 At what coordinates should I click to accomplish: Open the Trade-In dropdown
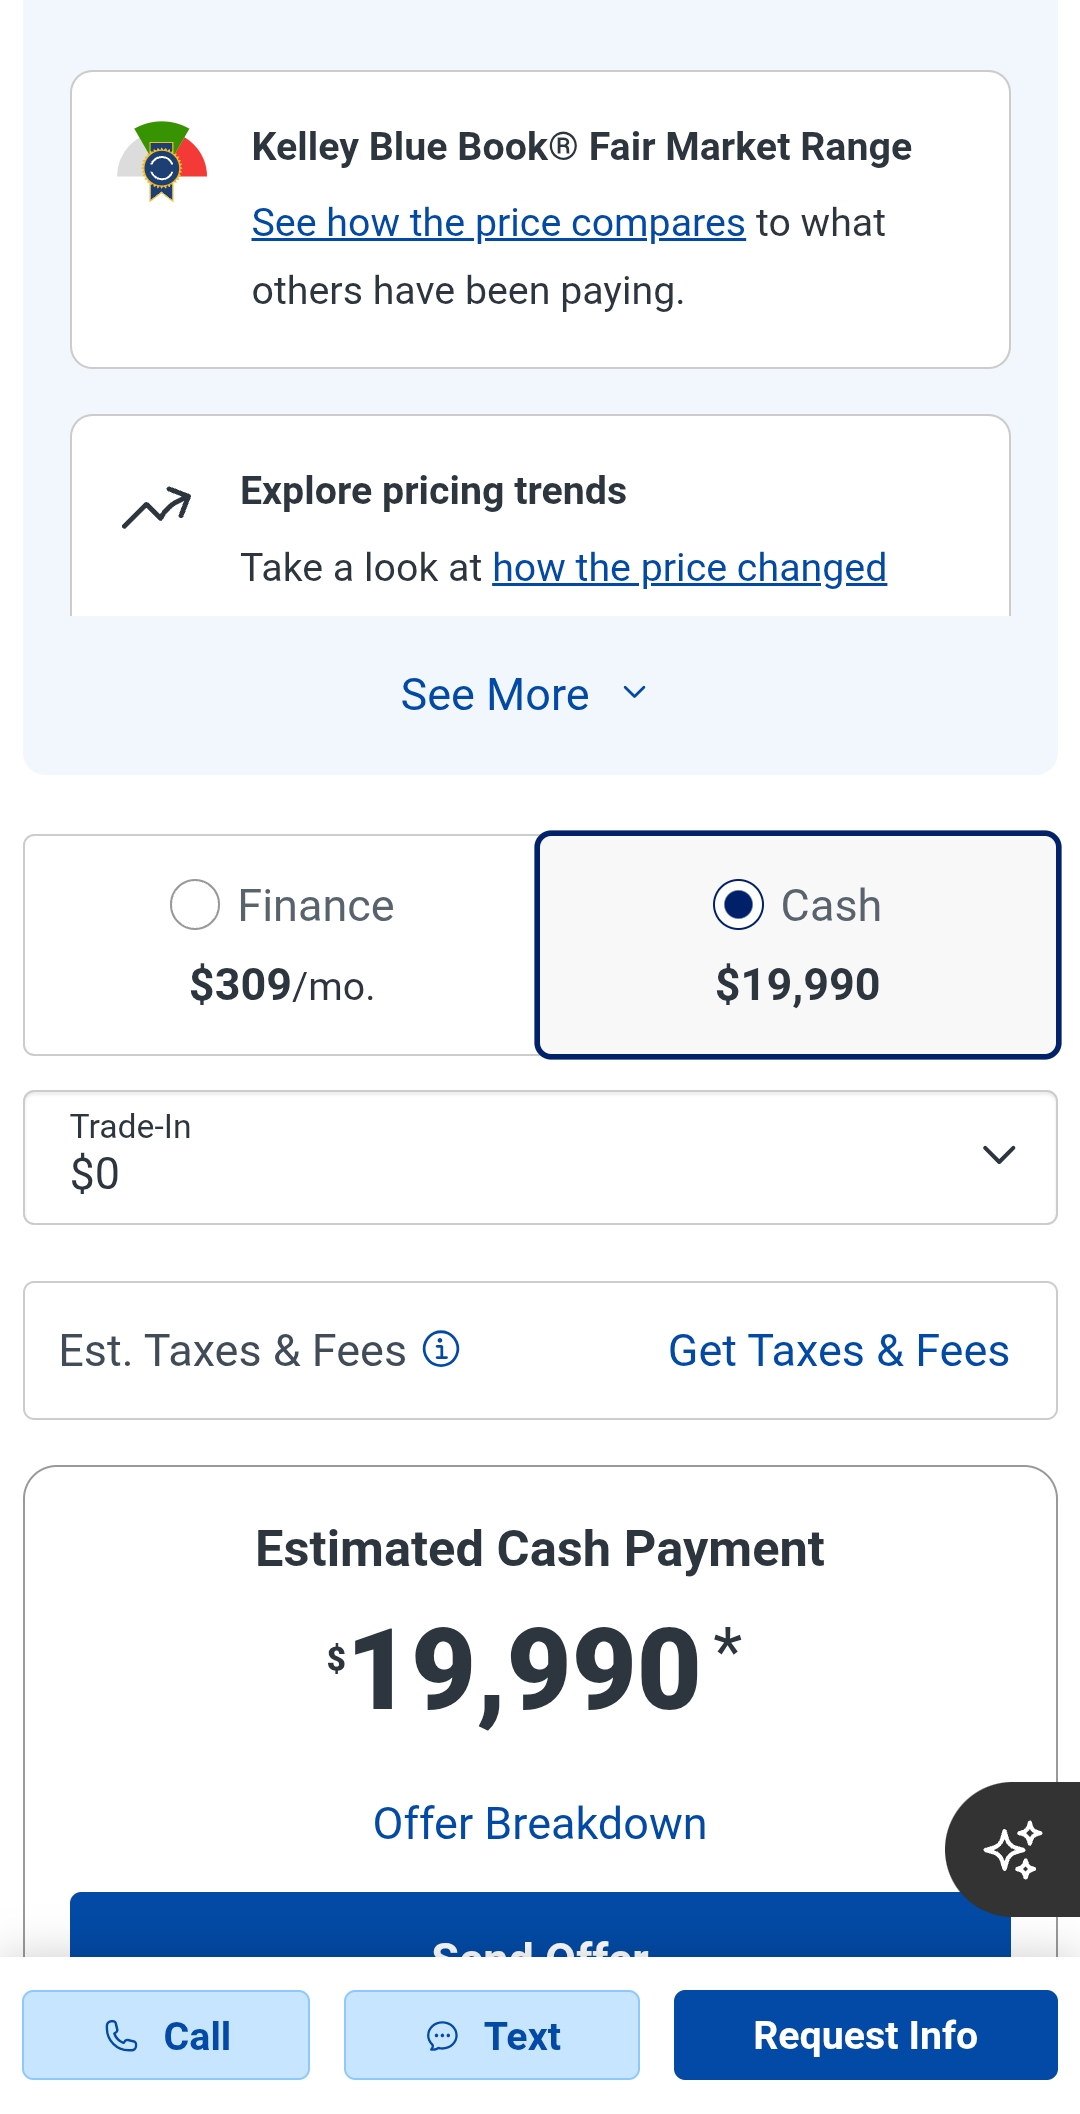540,1157
